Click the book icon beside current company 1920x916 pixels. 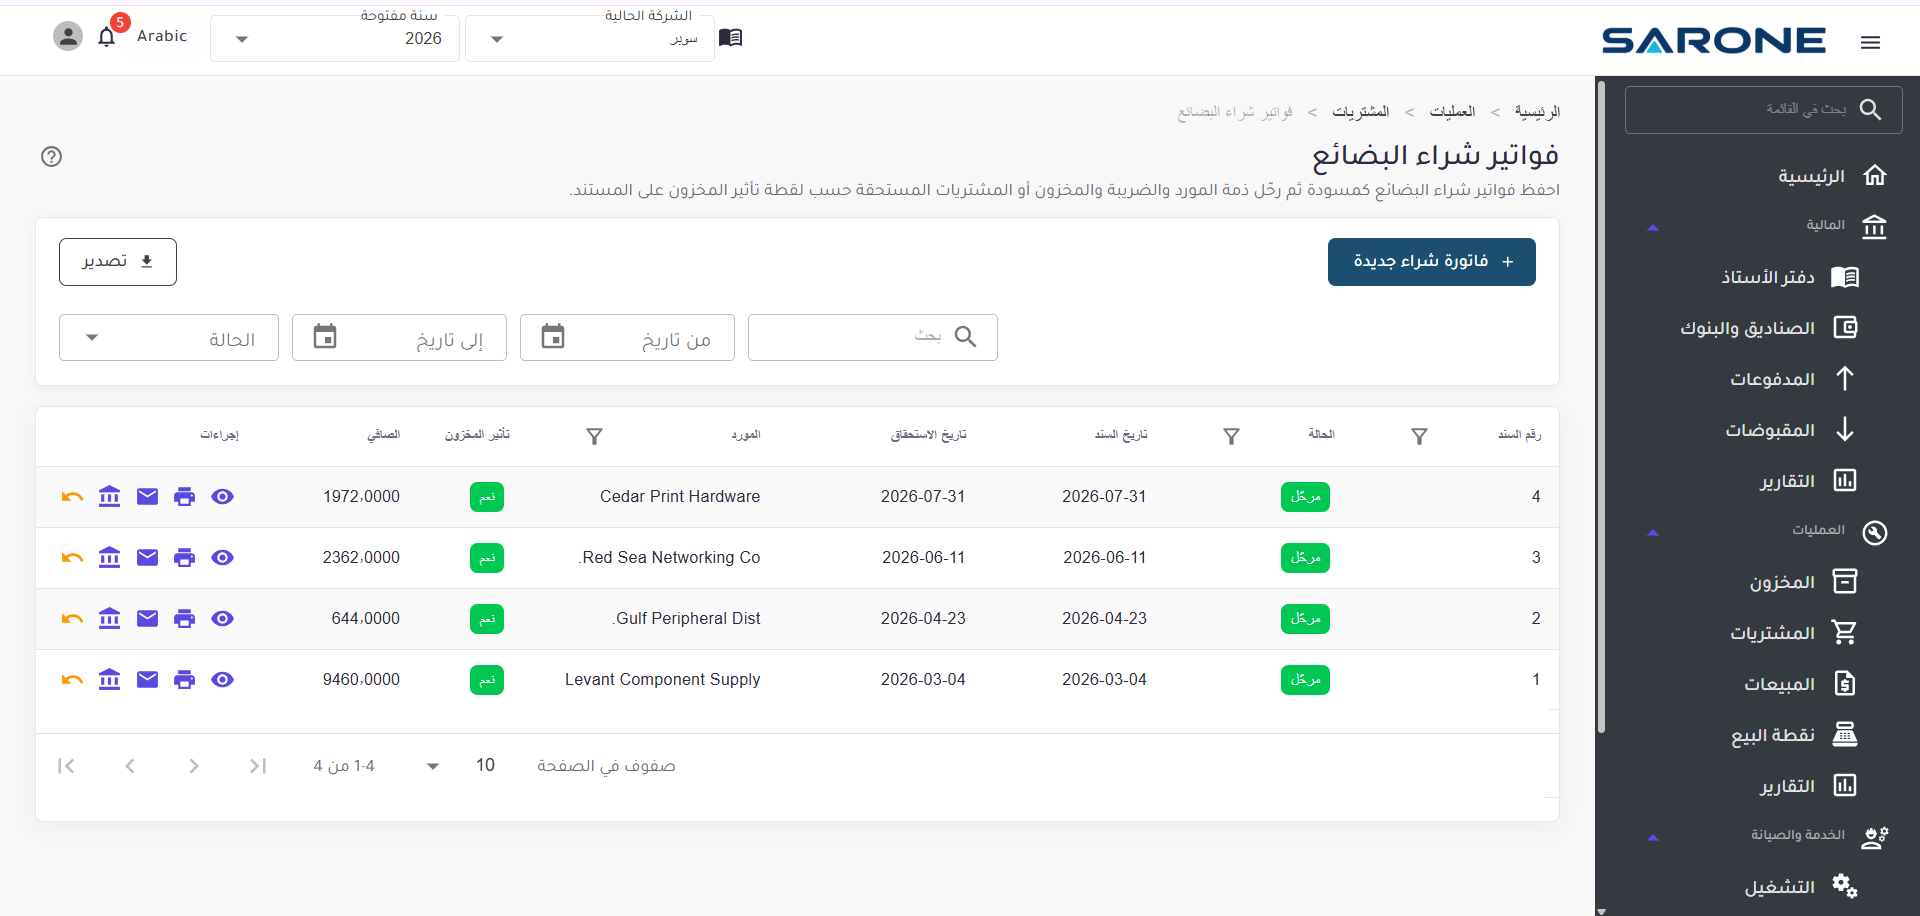pos(731,37)
